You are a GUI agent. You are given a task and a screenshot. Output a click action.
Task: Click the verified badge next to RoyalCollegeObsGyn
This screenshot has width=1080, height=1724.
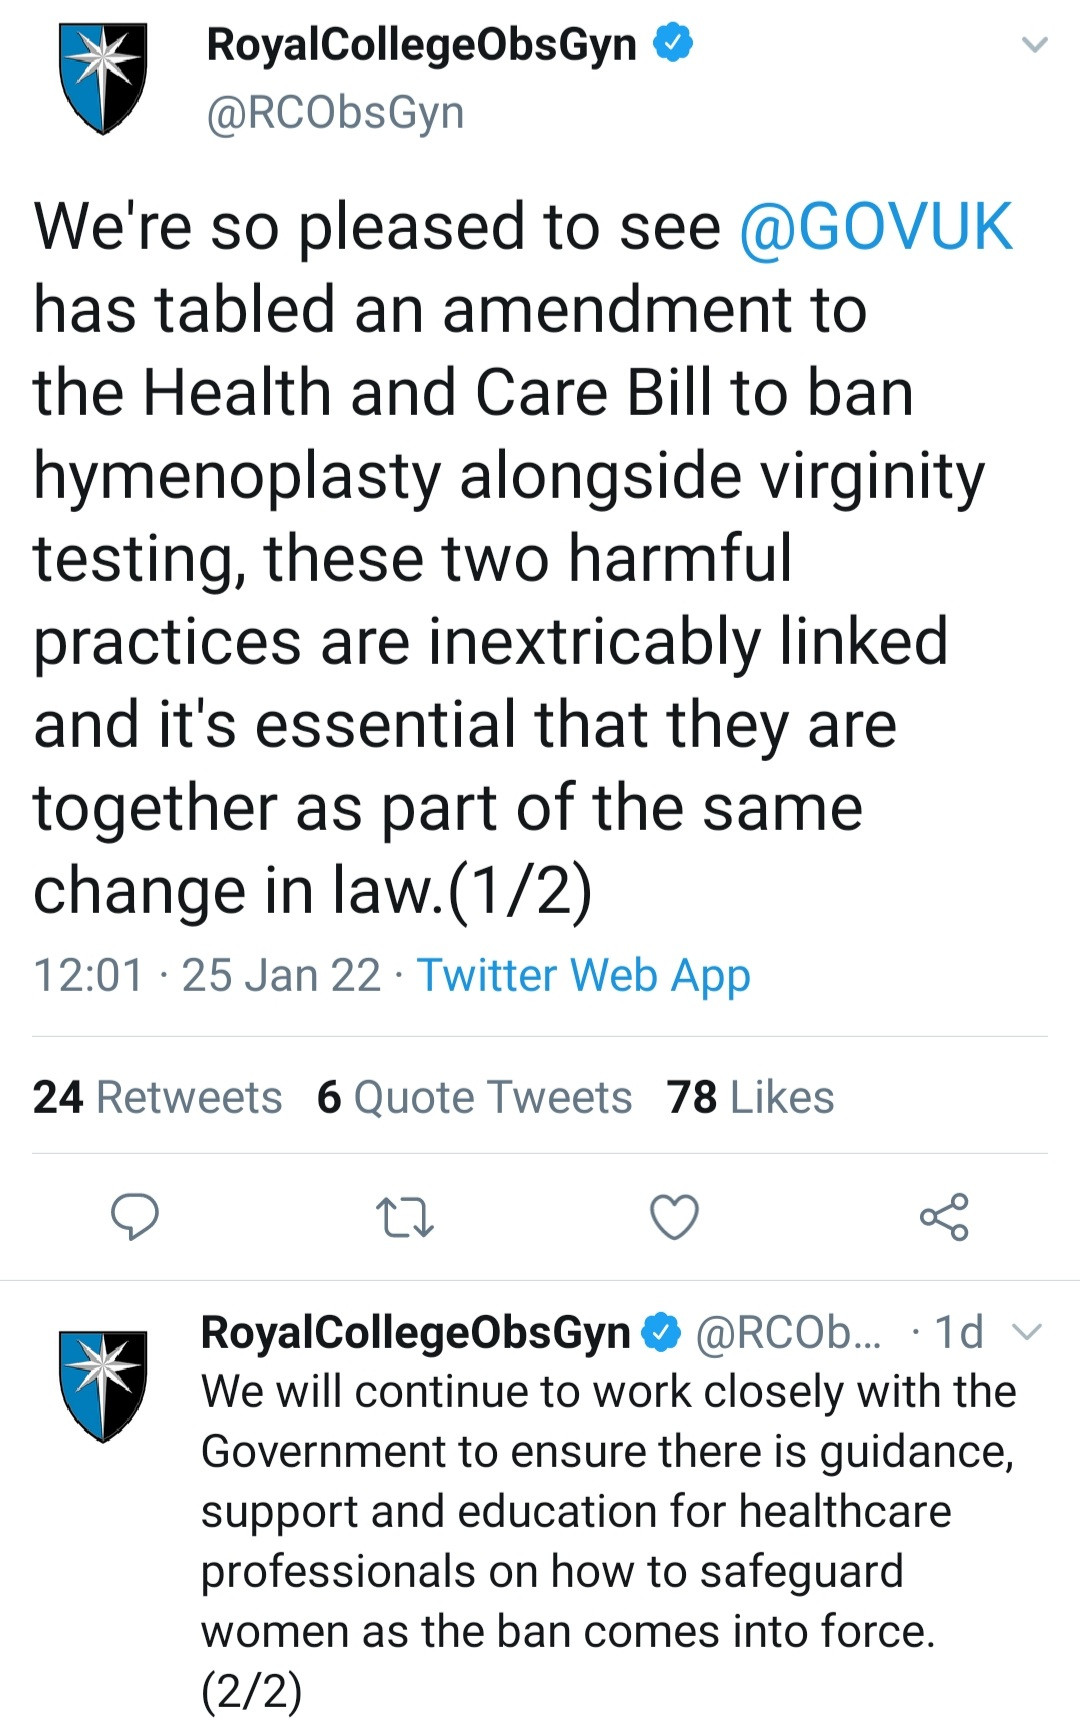[x=673, y=42]
